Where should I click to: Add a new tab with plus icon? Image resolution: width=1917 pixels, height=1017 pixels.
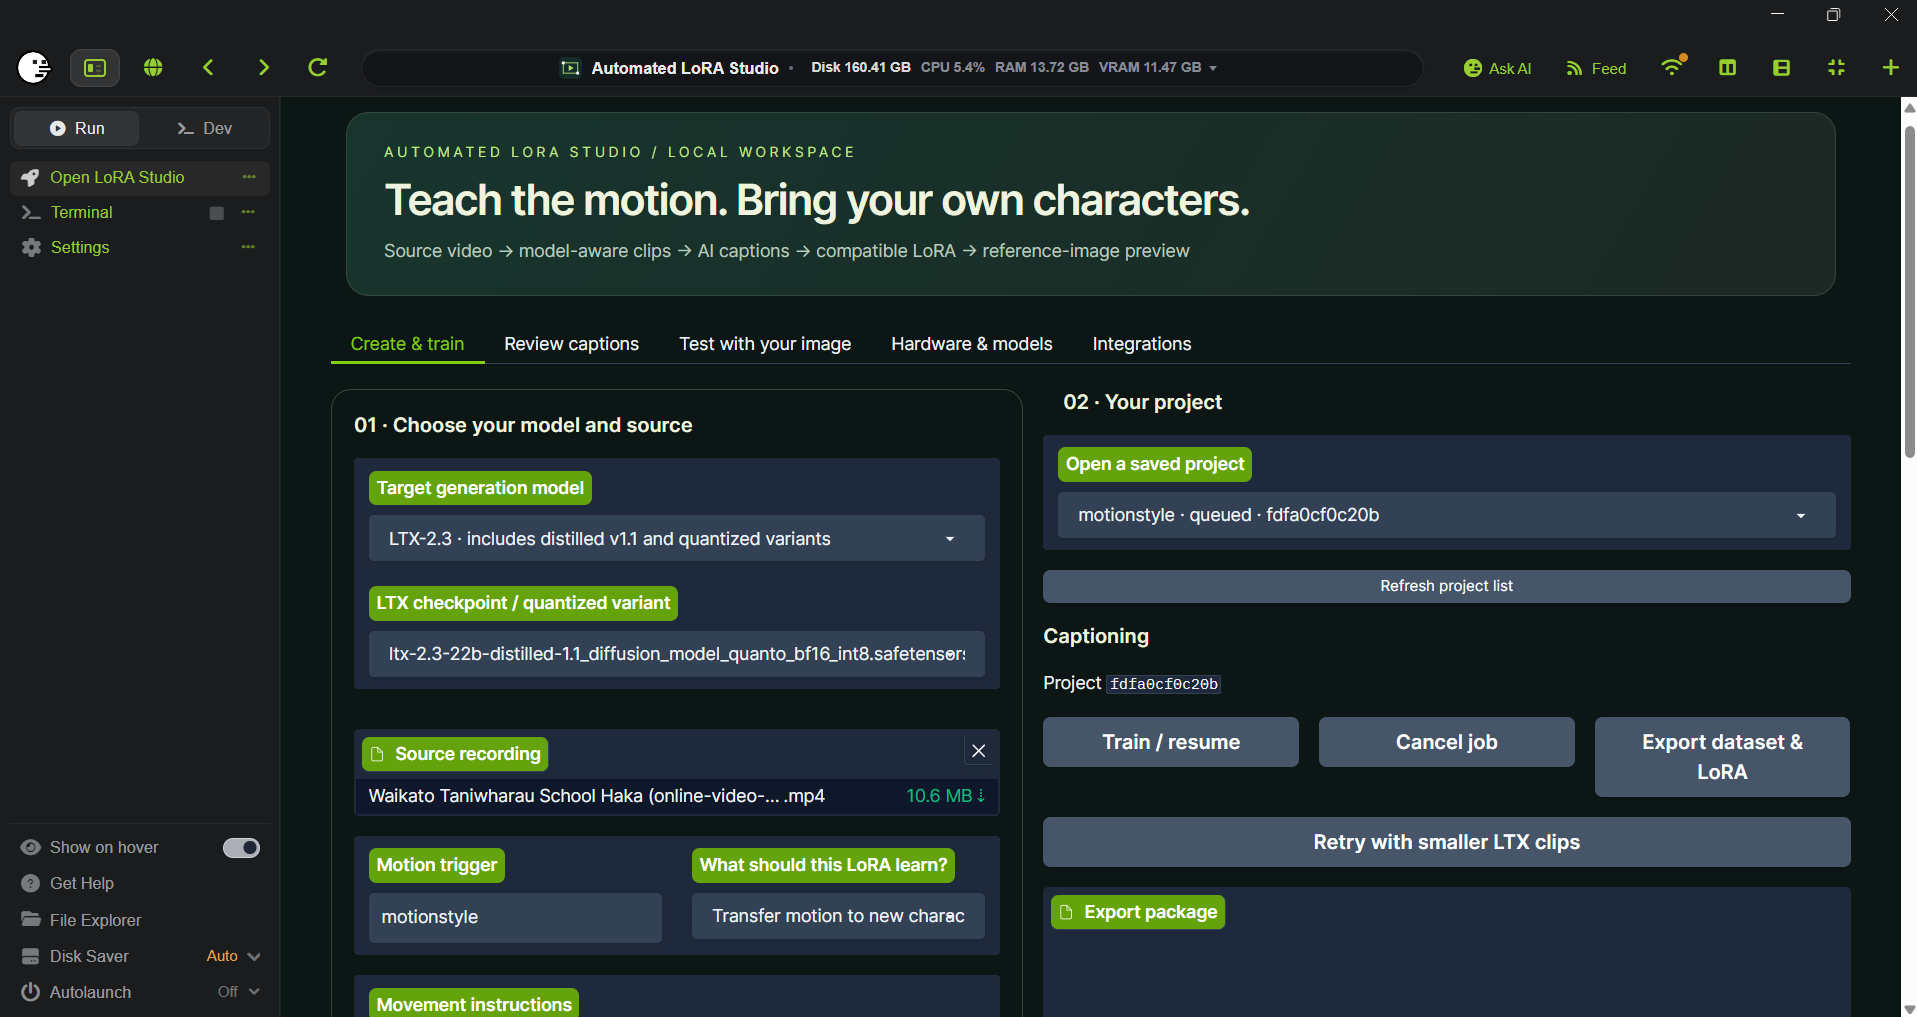(1890, 68)
